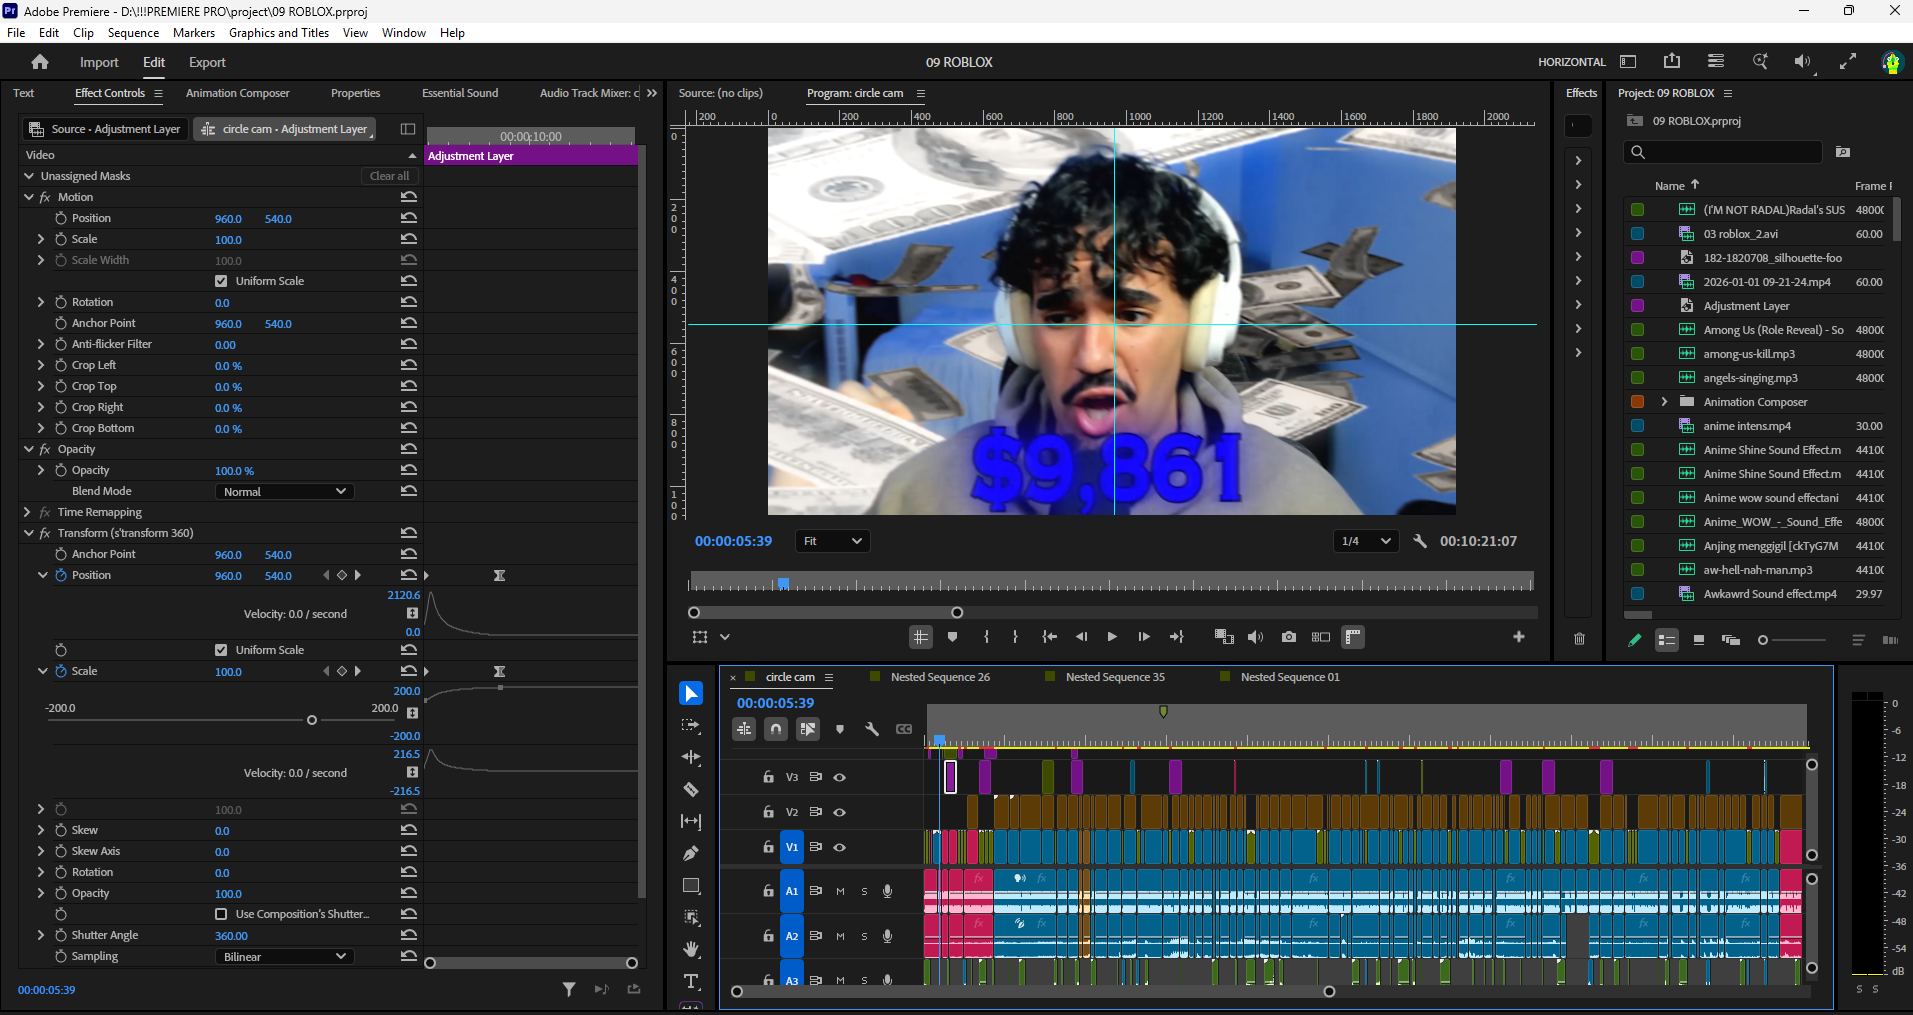
Task: Step forward one frame
Action: coord(1144,637)
